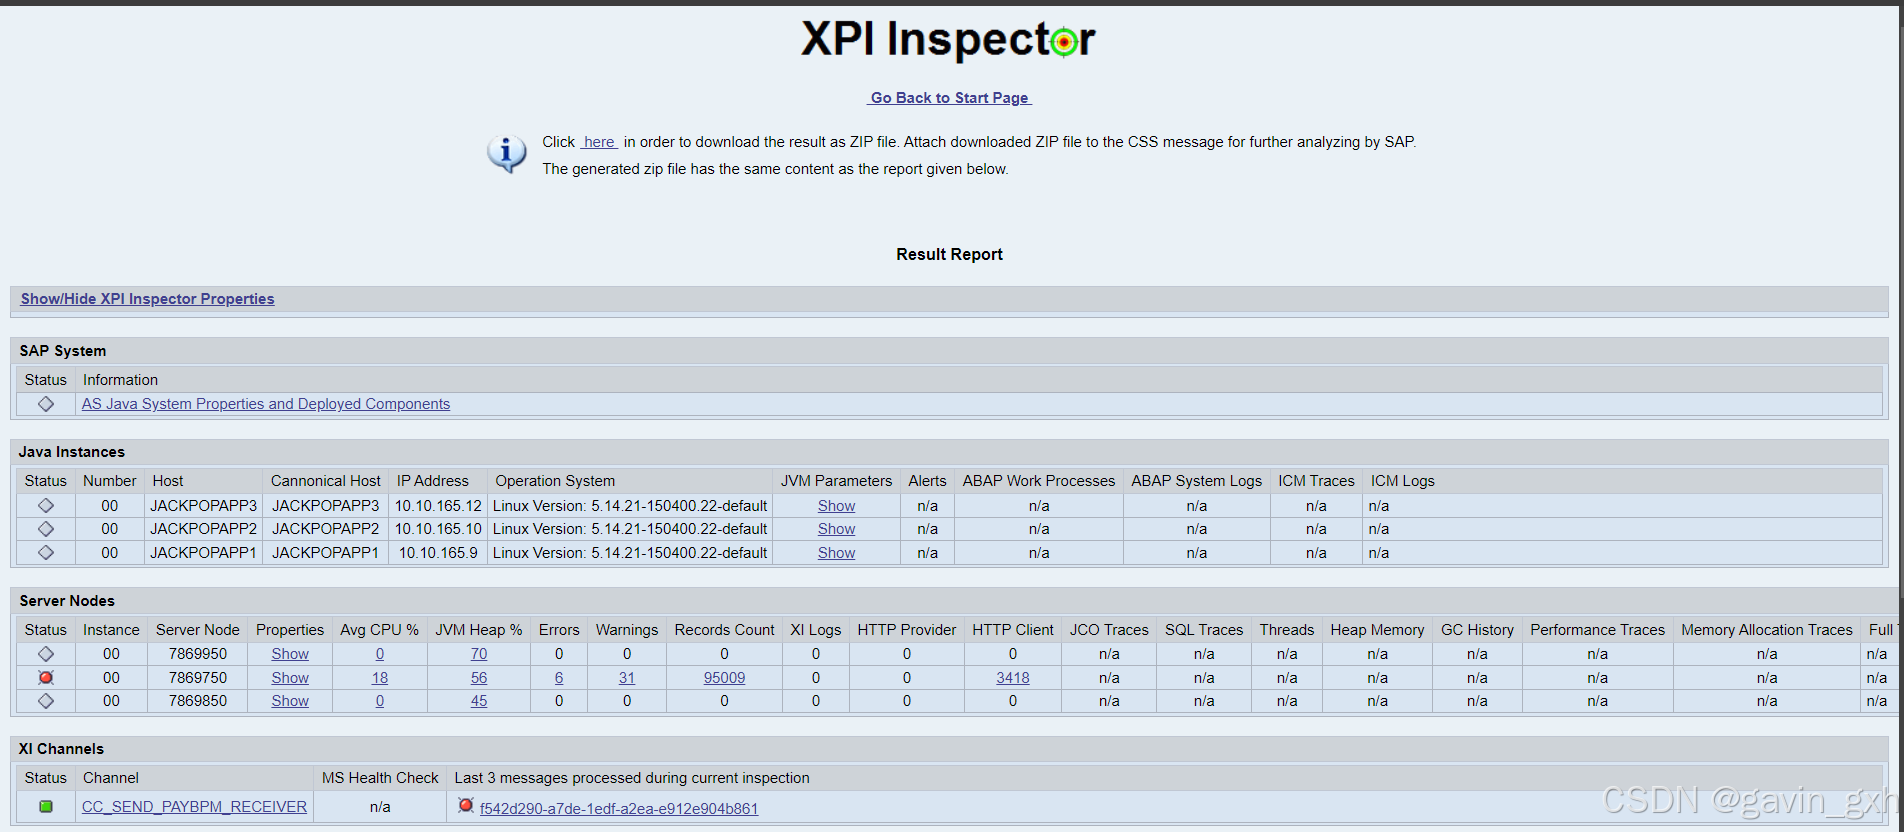Image resolution: width=1904 pixels, height=832 pixels.
Task: Click the Cannonical Host column header
Action: 326,481
